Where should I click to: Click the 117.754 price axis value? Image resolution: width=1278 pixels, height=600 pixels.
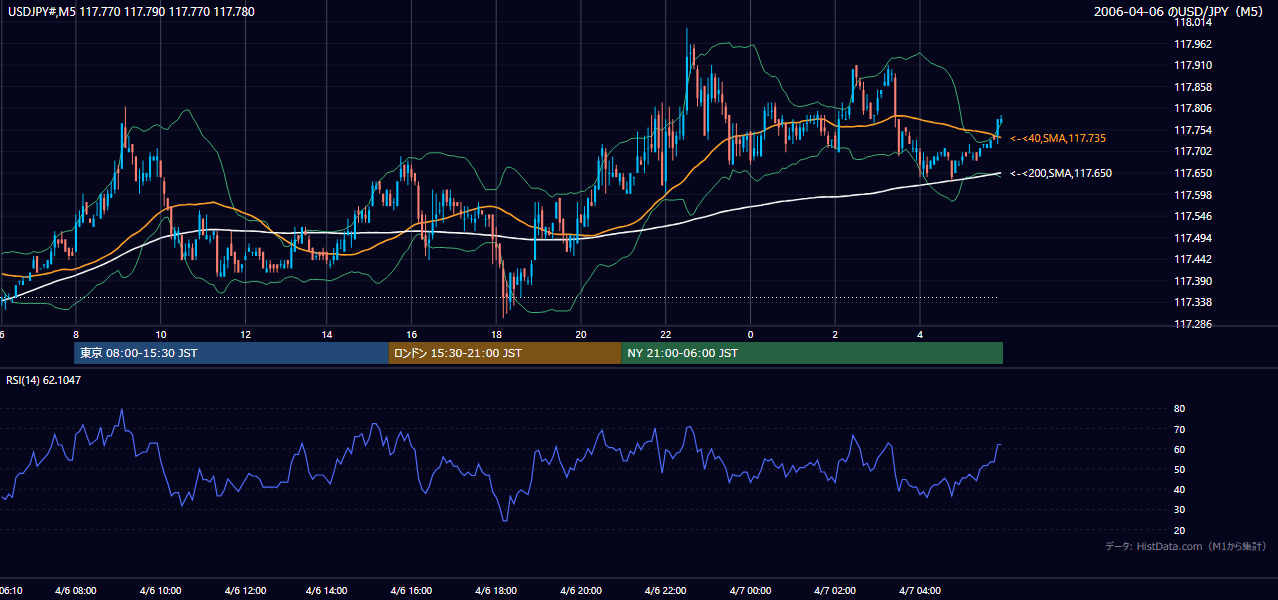[1193, 130]
